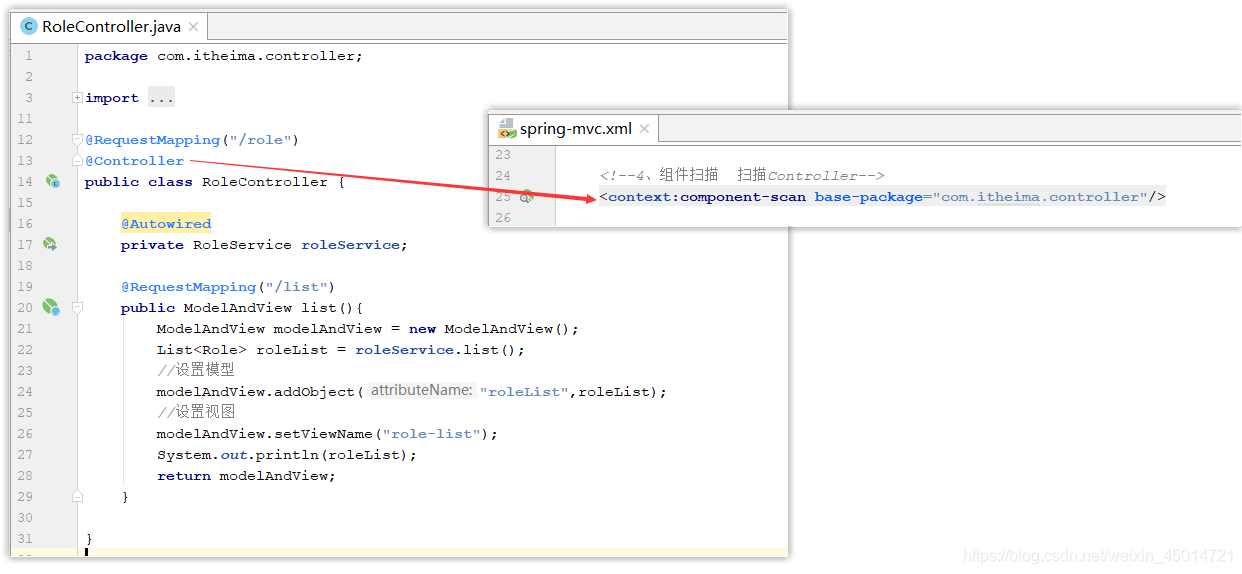The width and height of the screenshot is (1242, 574).
Task: Collapse the list() method fold marker
Action: tap(77, 308)
